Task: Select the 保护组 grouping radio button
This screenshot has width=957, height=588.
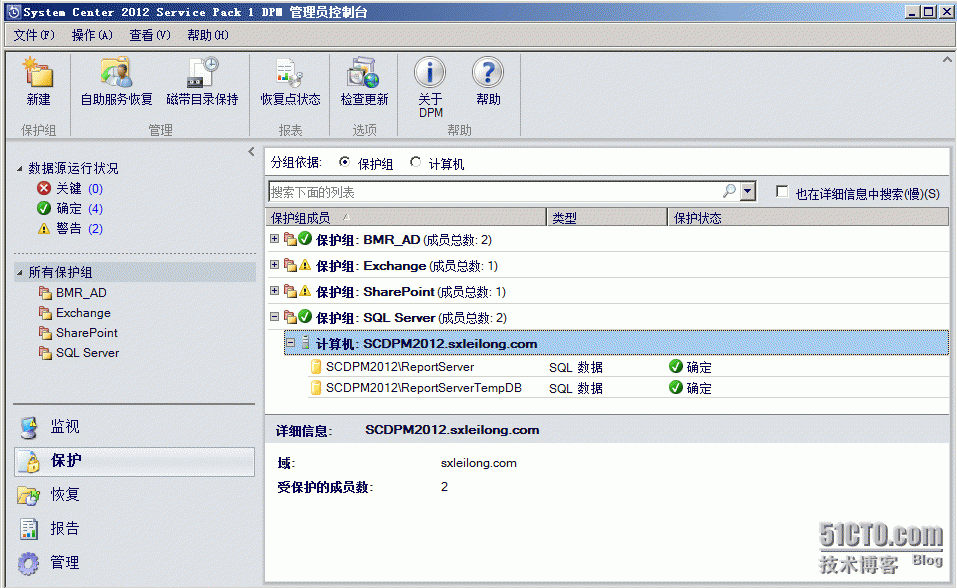Action: click(345, 162)
